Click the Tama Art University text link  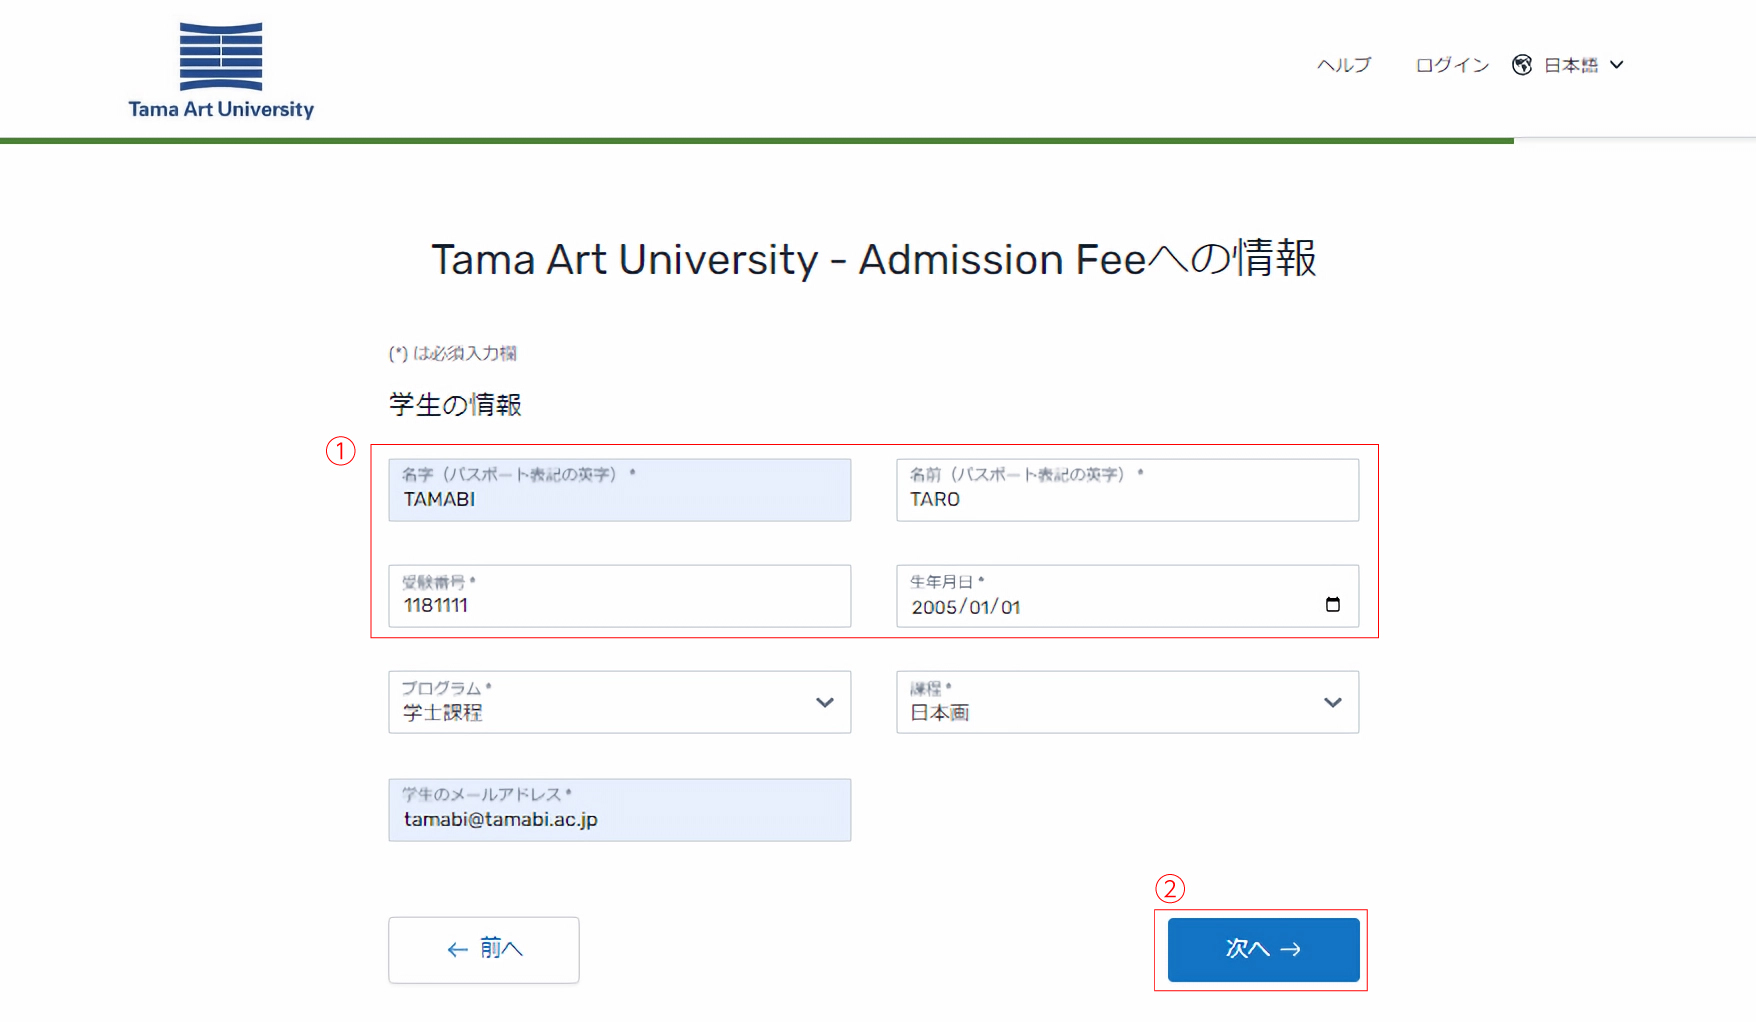pyautogui.click(x=221, y=109)
